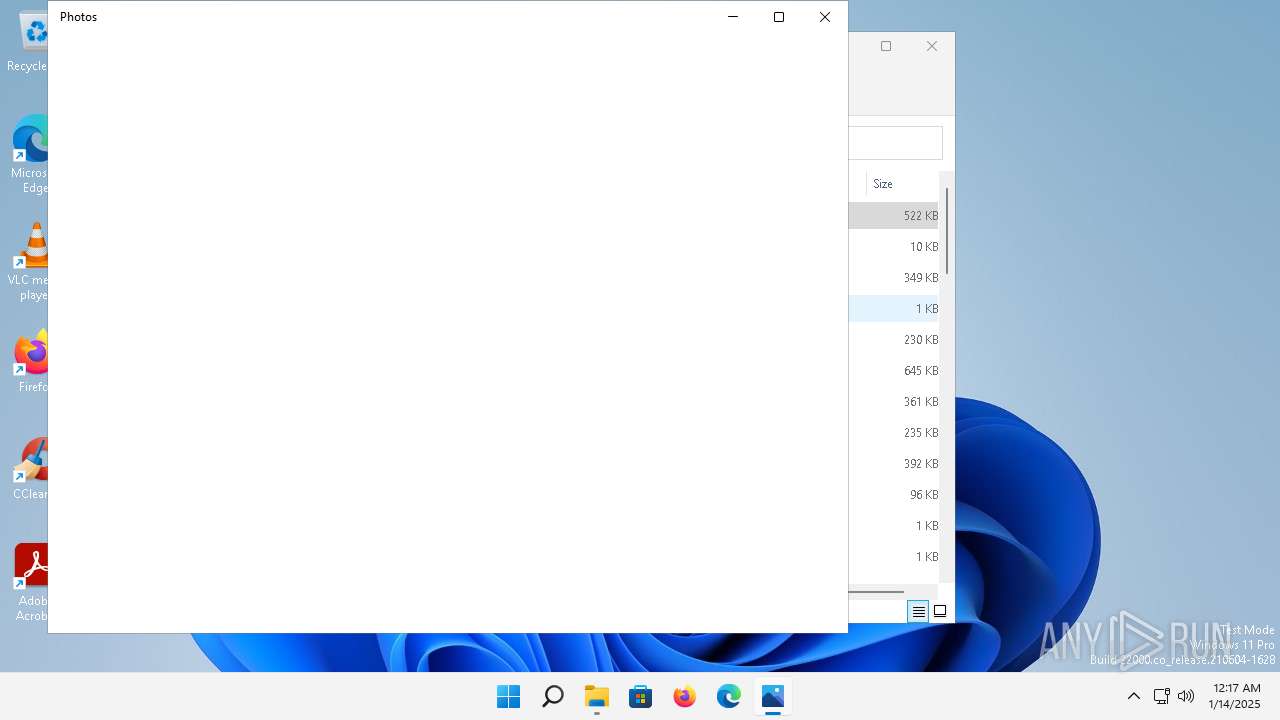
Task: Maximize the File Explorer window behind
Action: click(886, 46)
